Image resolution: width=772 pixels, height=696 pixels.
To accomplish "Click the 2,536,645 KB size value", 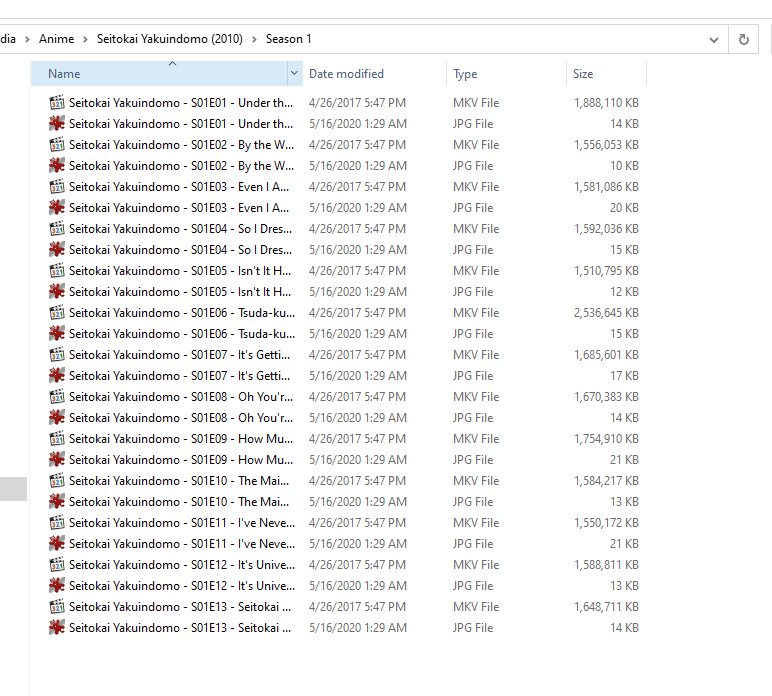I will pyautogui.click(x=606, y=313).
